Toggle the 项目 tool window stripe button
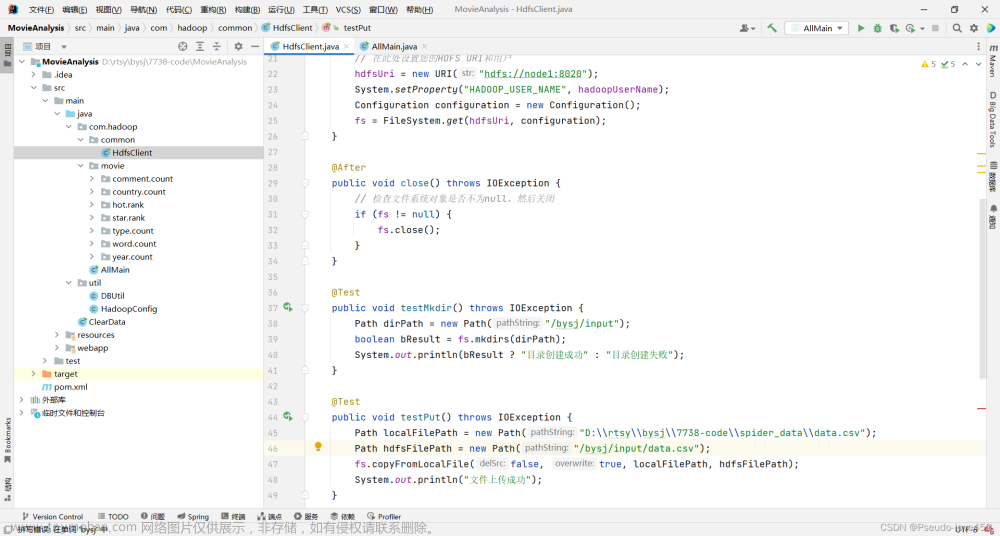Screen dimensions: 1000x536 7,55
